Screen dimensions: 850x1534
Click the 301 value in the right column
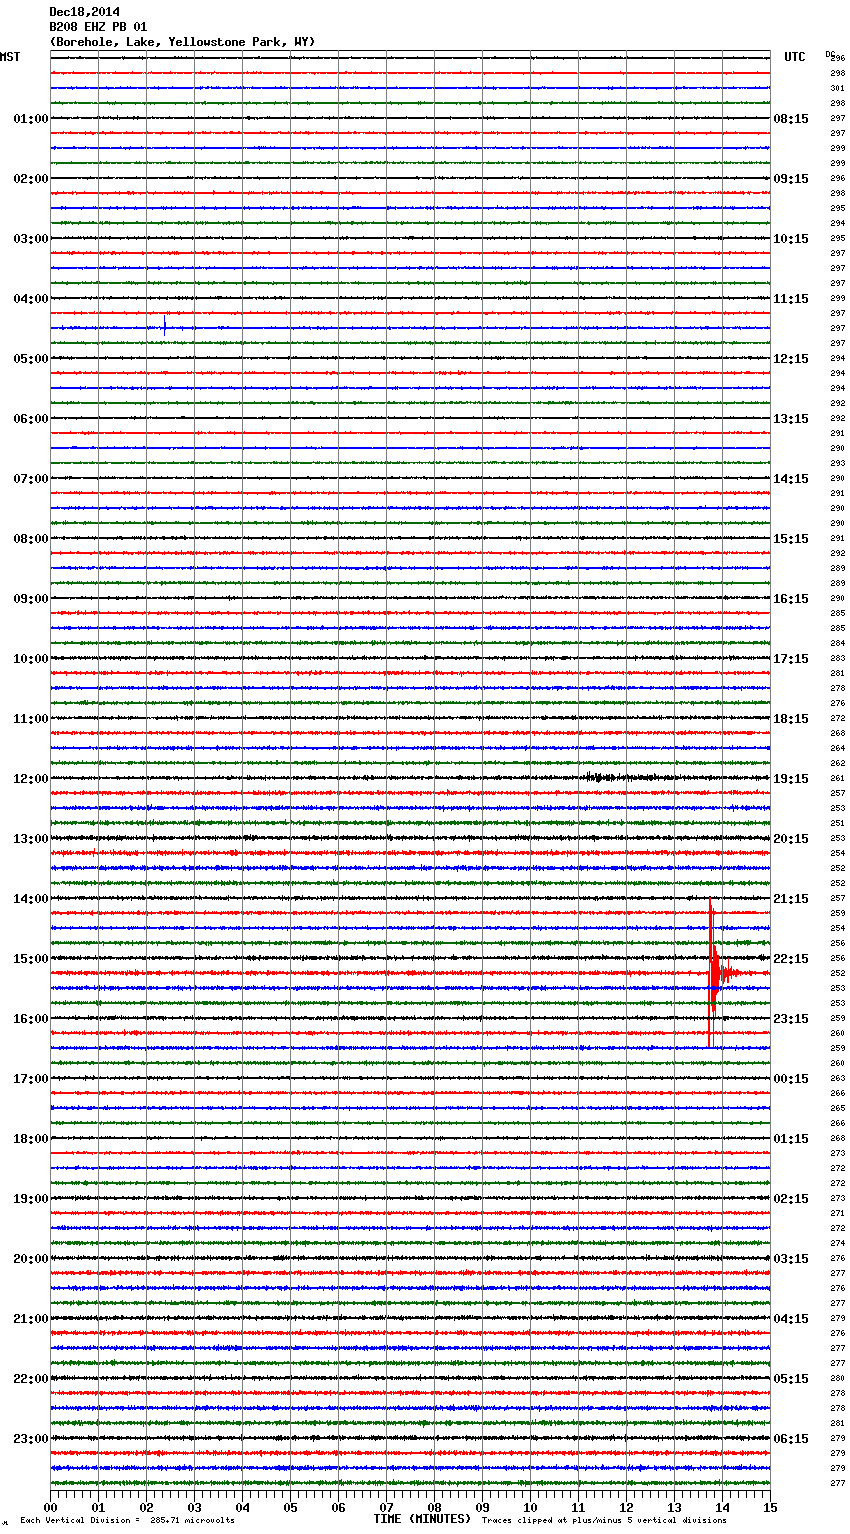coord(837,88)
